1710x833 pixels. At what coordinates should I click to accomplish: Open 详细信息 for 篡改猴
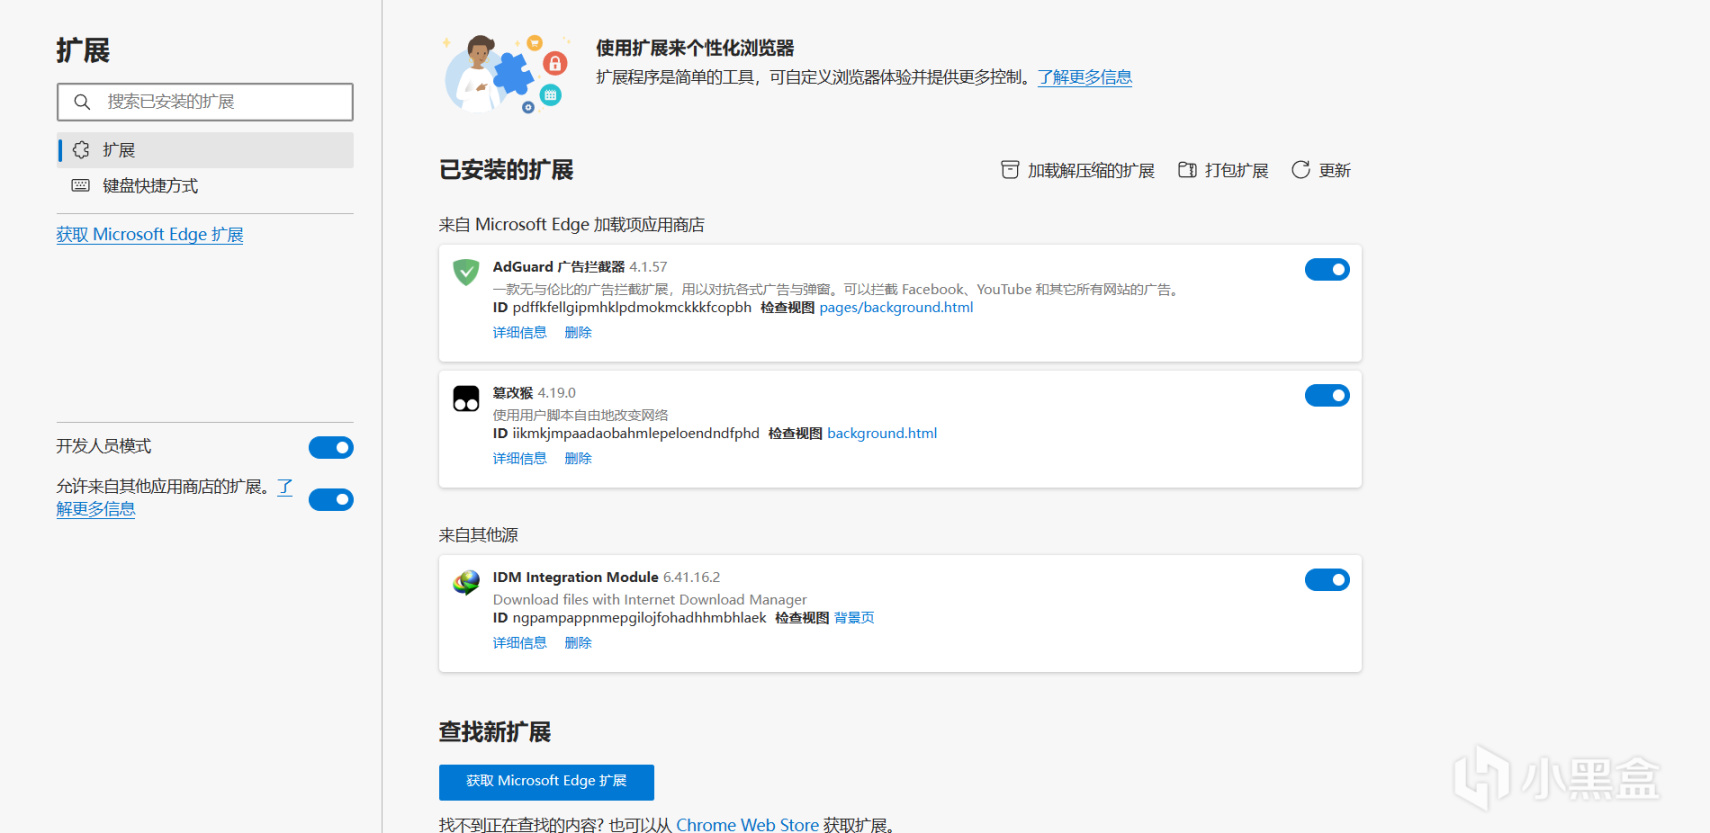click(x=520, y=459)
